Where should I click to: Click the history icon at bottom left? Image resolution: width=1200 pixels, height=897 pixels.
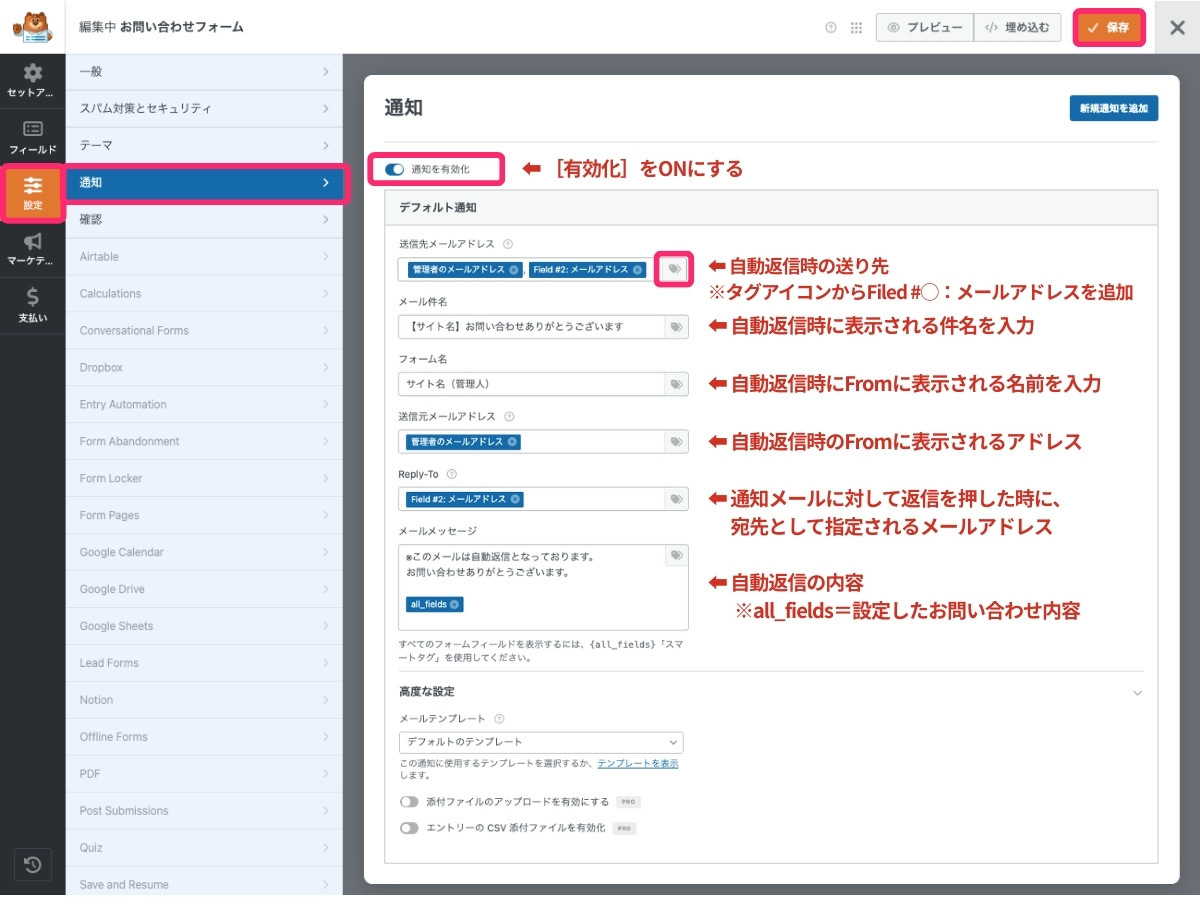tap(33, 865)
